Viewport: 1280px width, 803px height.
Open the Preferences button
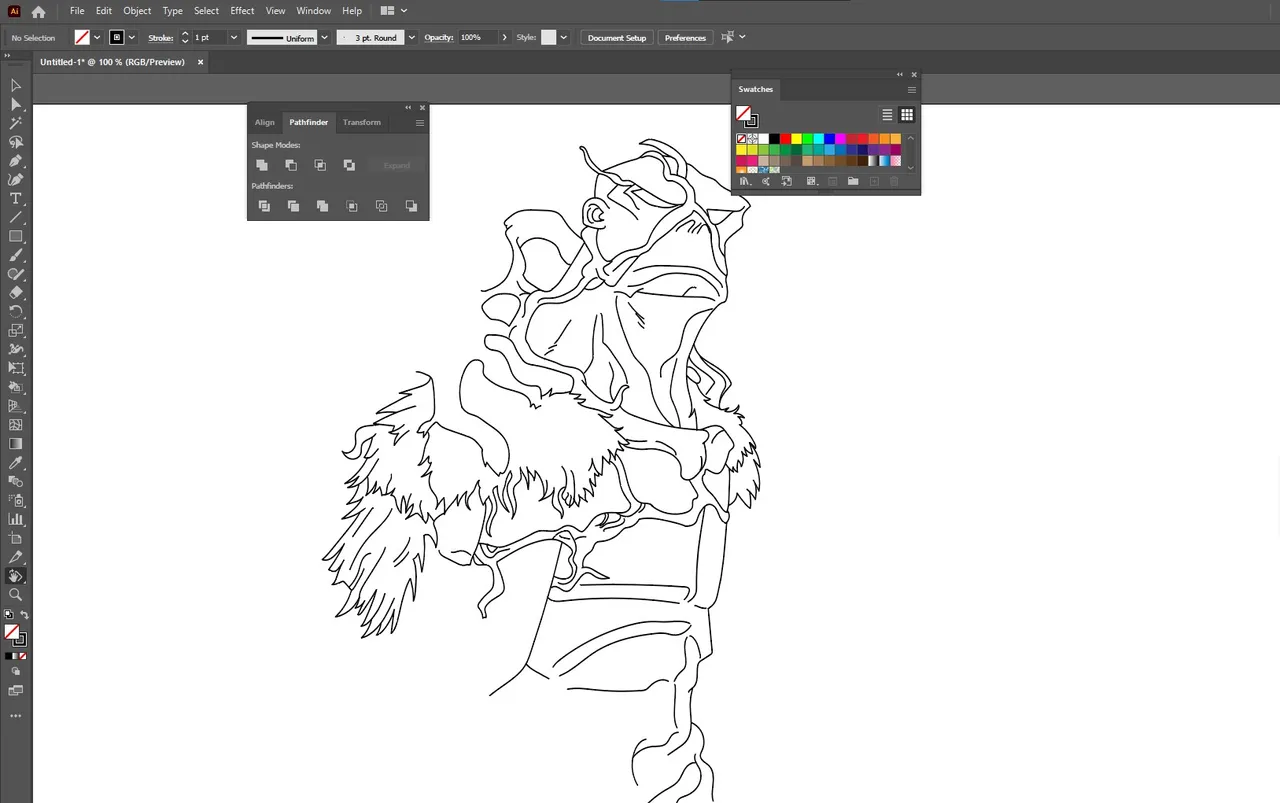(685, 37)
